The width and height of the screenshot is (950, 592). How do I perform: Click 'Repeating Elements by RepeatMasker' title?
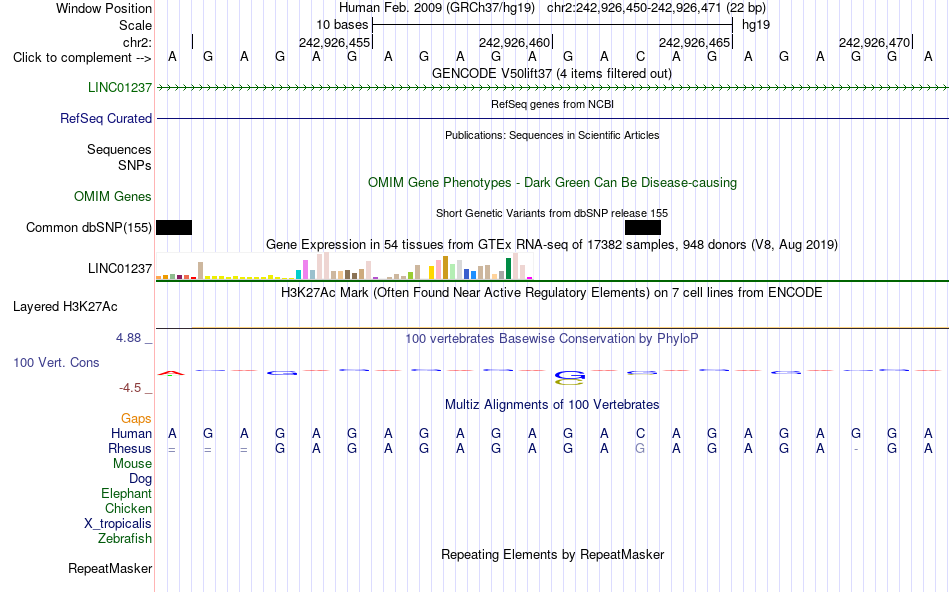tap(552, 554)
